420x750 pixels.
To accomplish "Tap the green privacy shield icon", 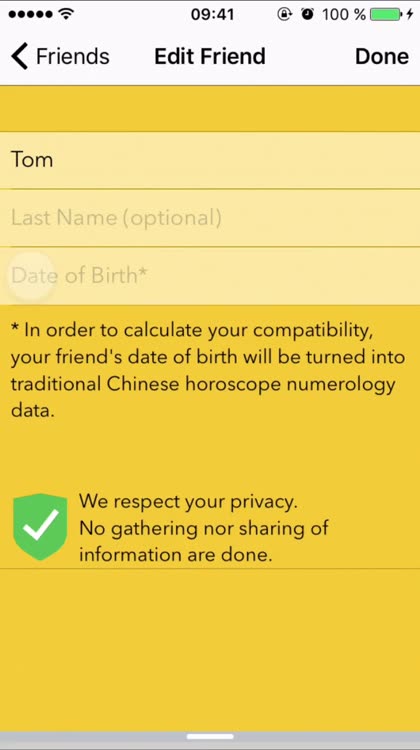I will tap(40, 527).
